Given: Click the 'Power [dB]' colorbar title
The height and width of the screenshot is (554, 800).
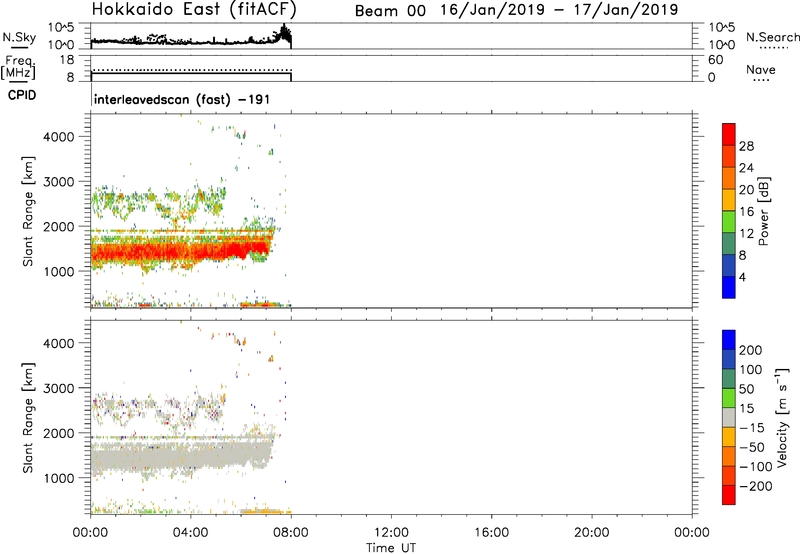Looking at the screenshot, I should coord(763,211).
